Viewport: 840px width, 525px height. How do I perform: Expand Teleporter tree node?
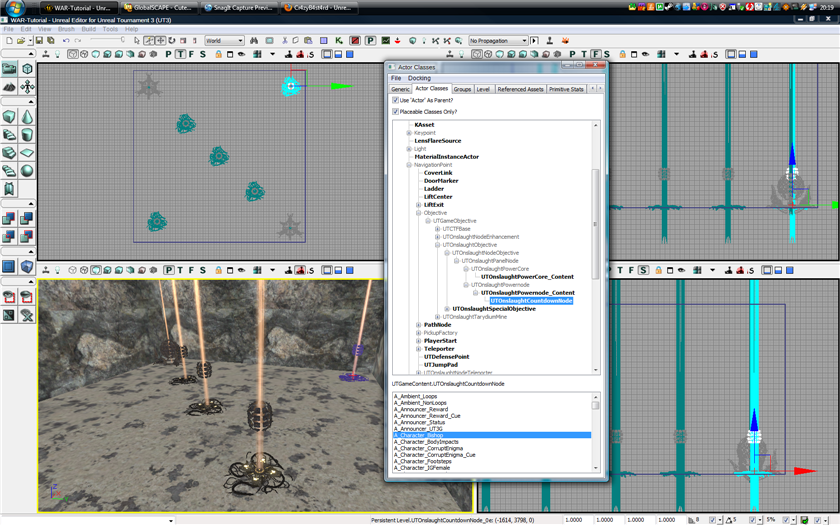pyautogui.click(x=418, y=349)
